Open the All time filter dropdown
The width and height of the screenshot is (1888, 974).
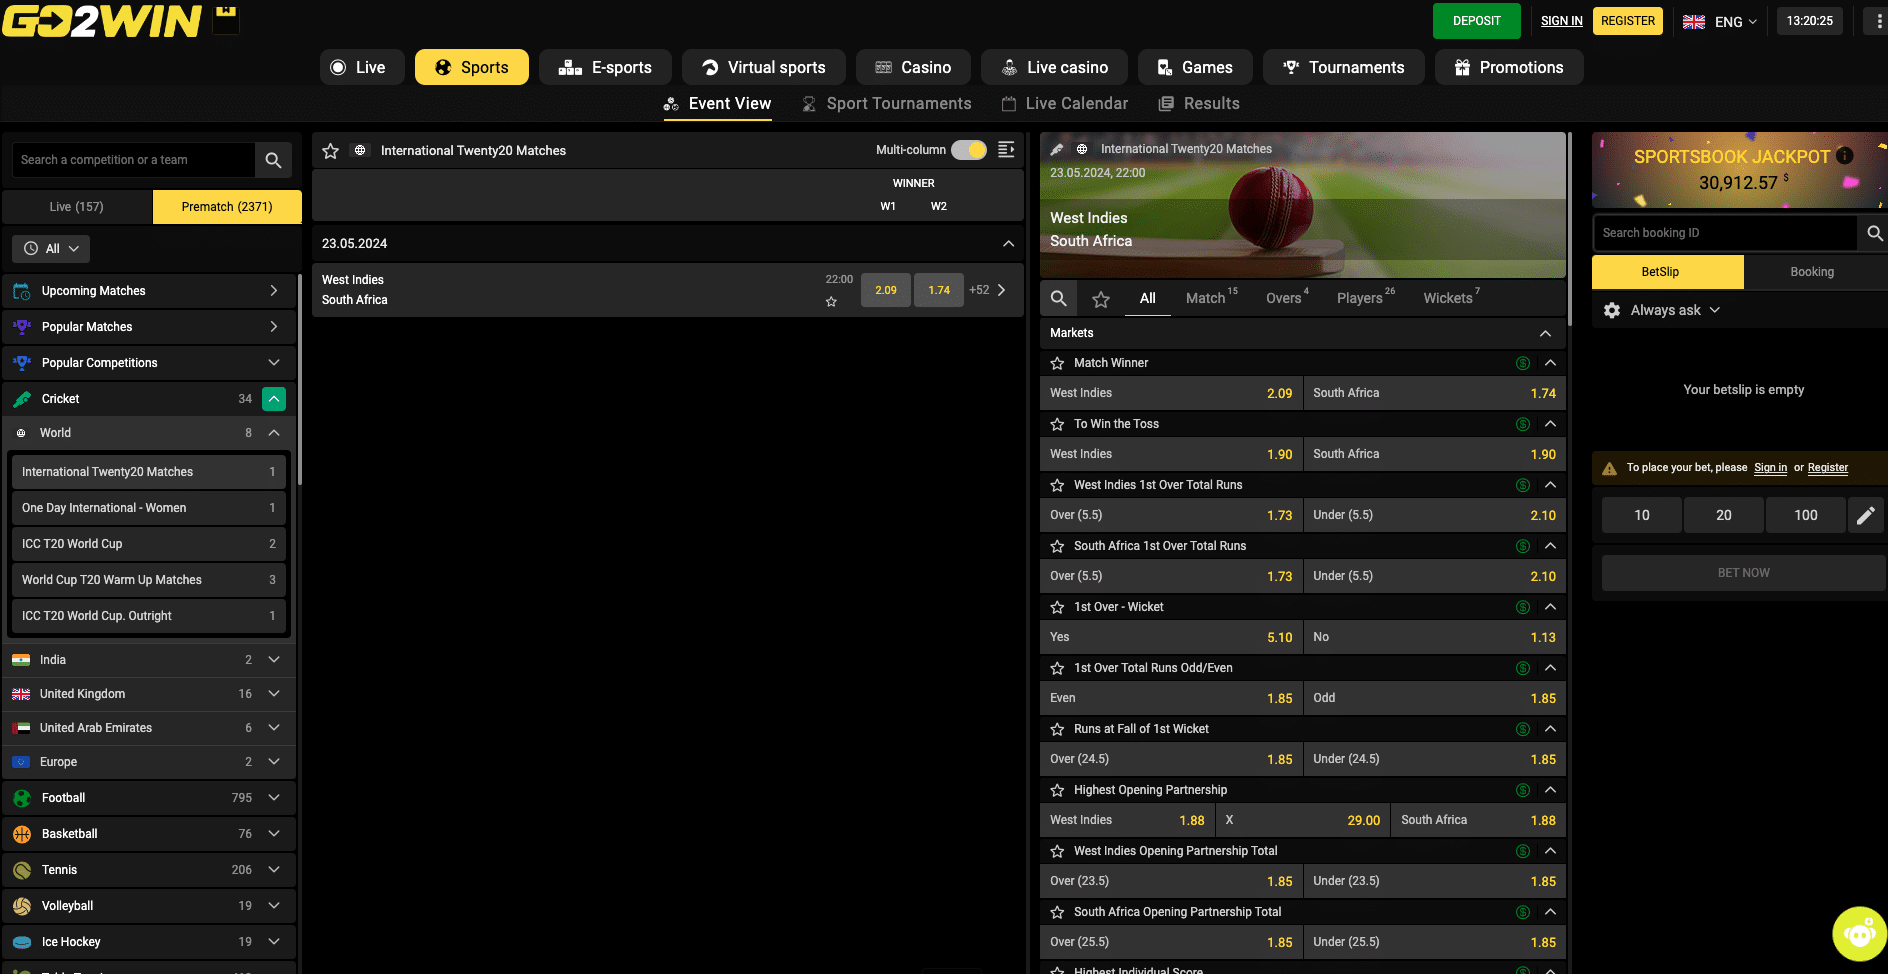pyautogui.click(x=51, y=248)
